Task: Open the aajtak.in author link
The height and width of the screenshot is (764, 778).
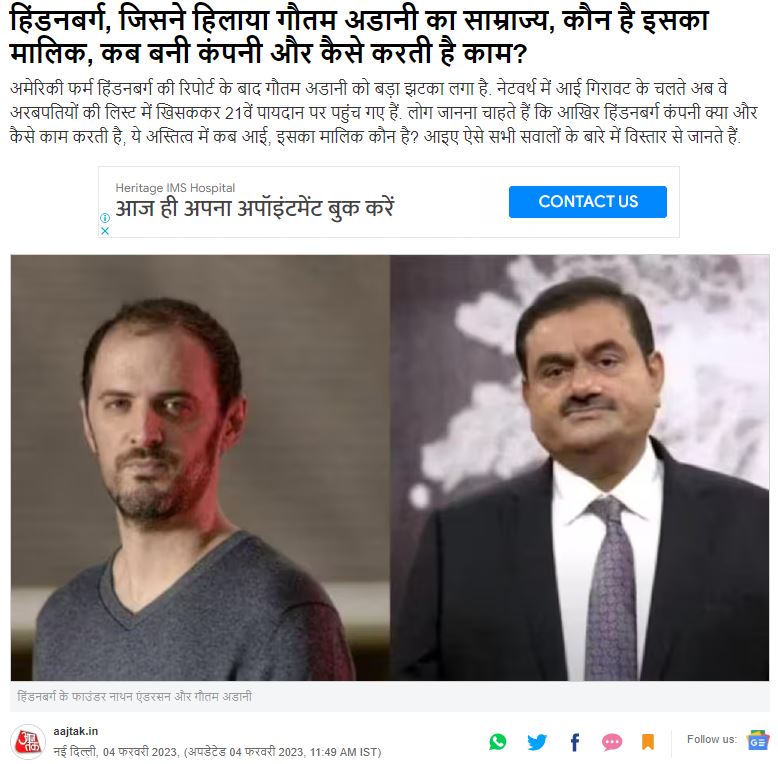Action: 75,731
